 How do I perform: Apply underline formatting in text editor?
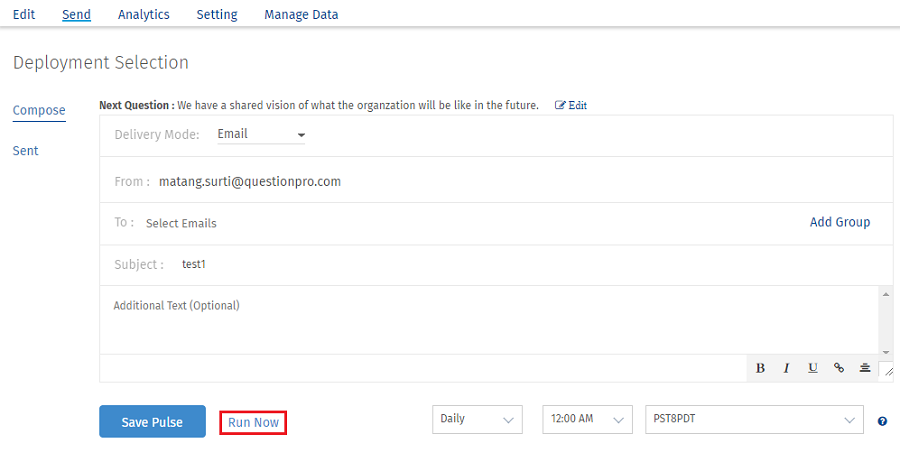(813, 368)
